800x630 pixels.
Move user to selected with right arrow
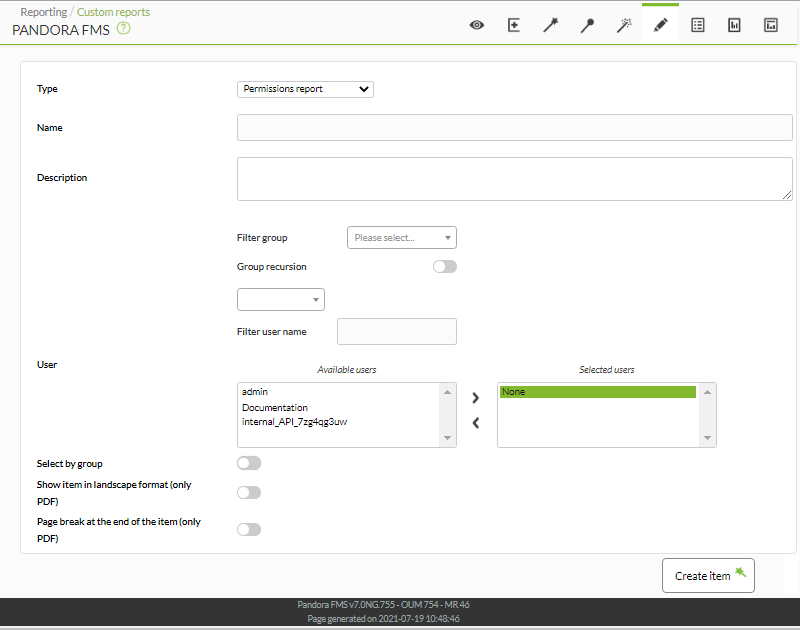pyautogui.click(x=476, y=397)
